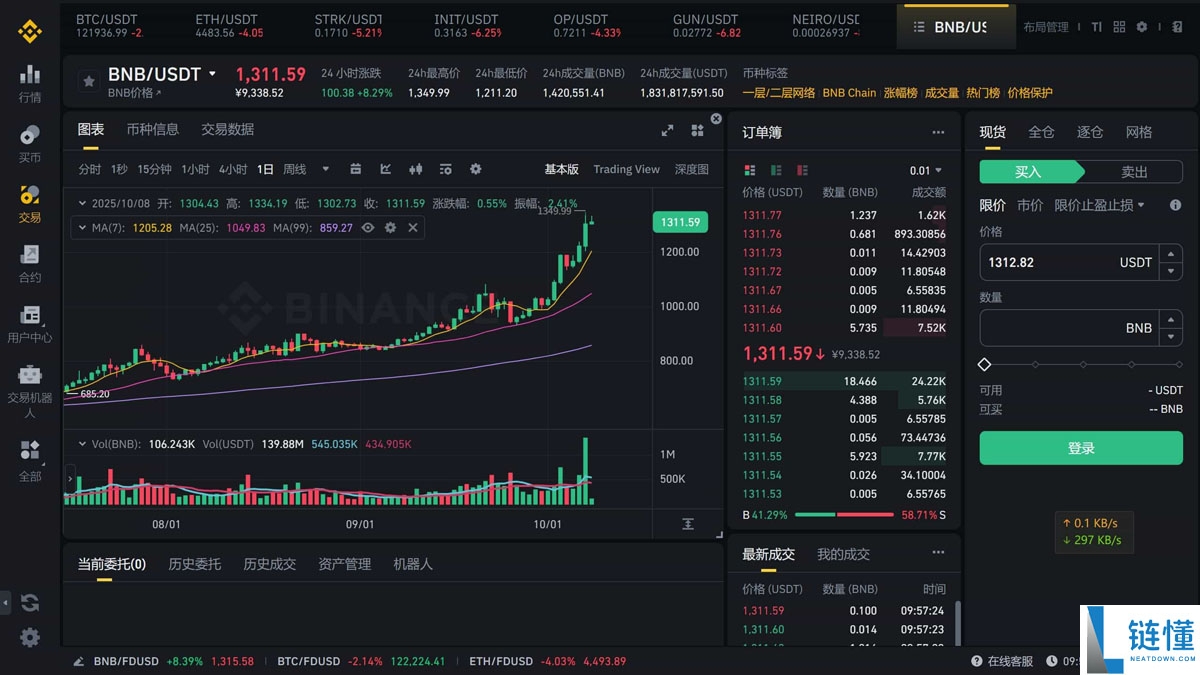Image resolution: width=1200 pixels, height=675 pixels.
Task: Select the buy-and-sell order book view icon
Action: (x=751, y=170)
